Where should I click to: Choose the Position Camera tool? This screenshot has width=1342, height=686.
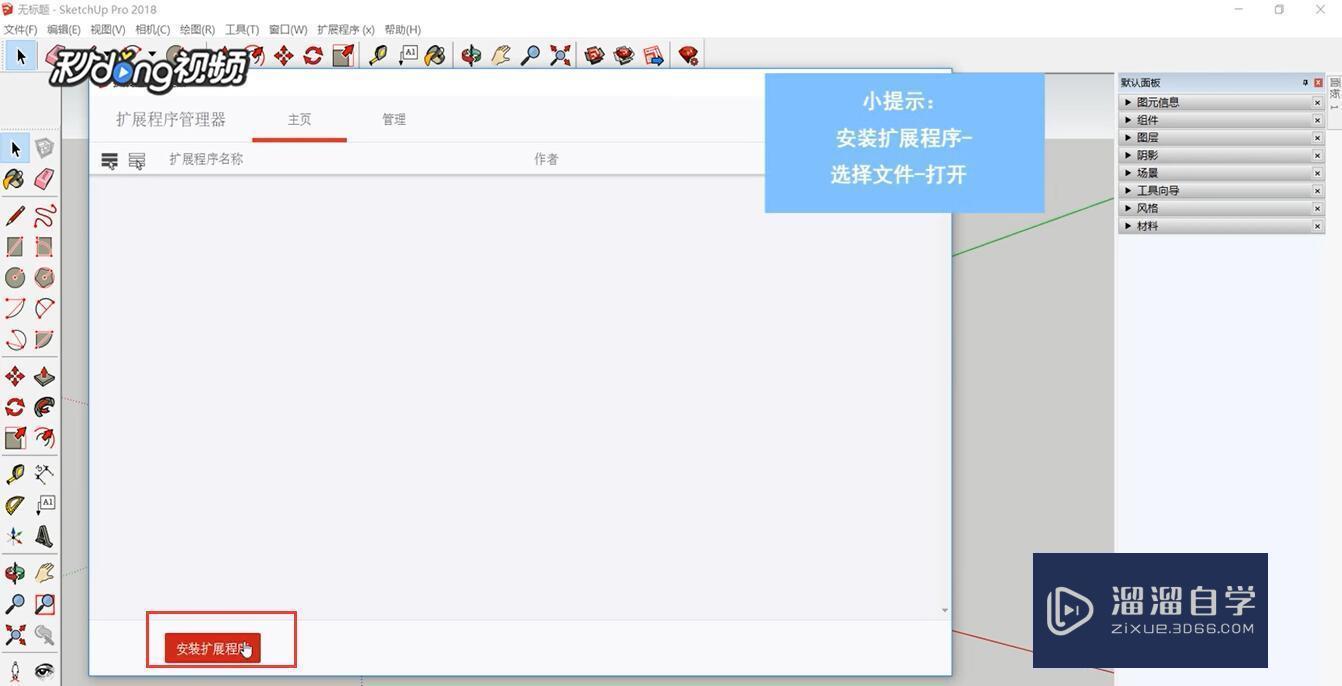(15, 671)
